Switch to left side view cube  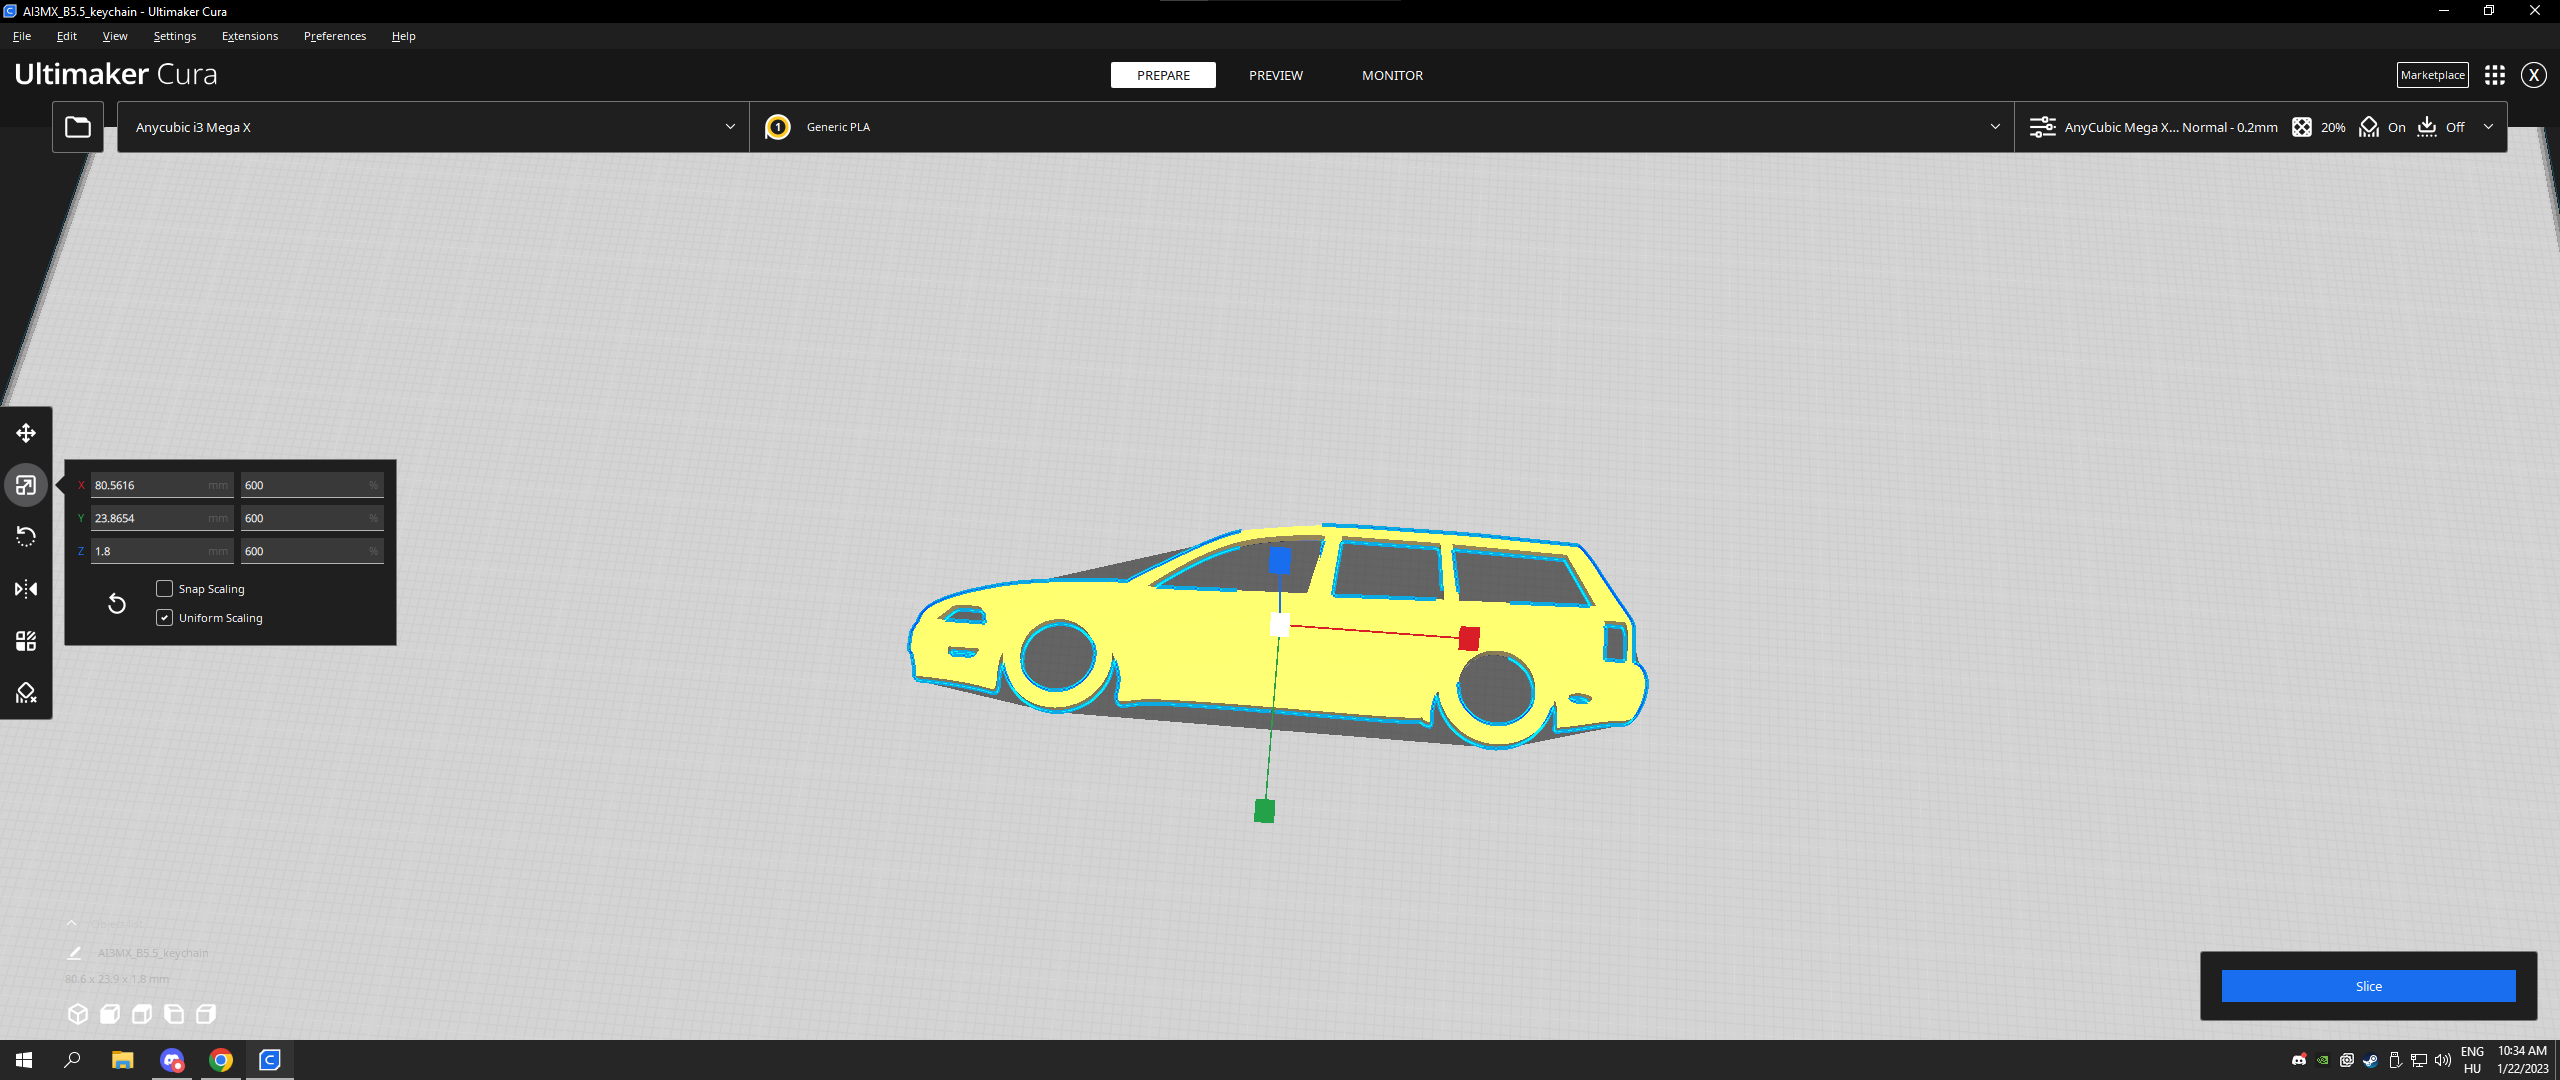174,1014
